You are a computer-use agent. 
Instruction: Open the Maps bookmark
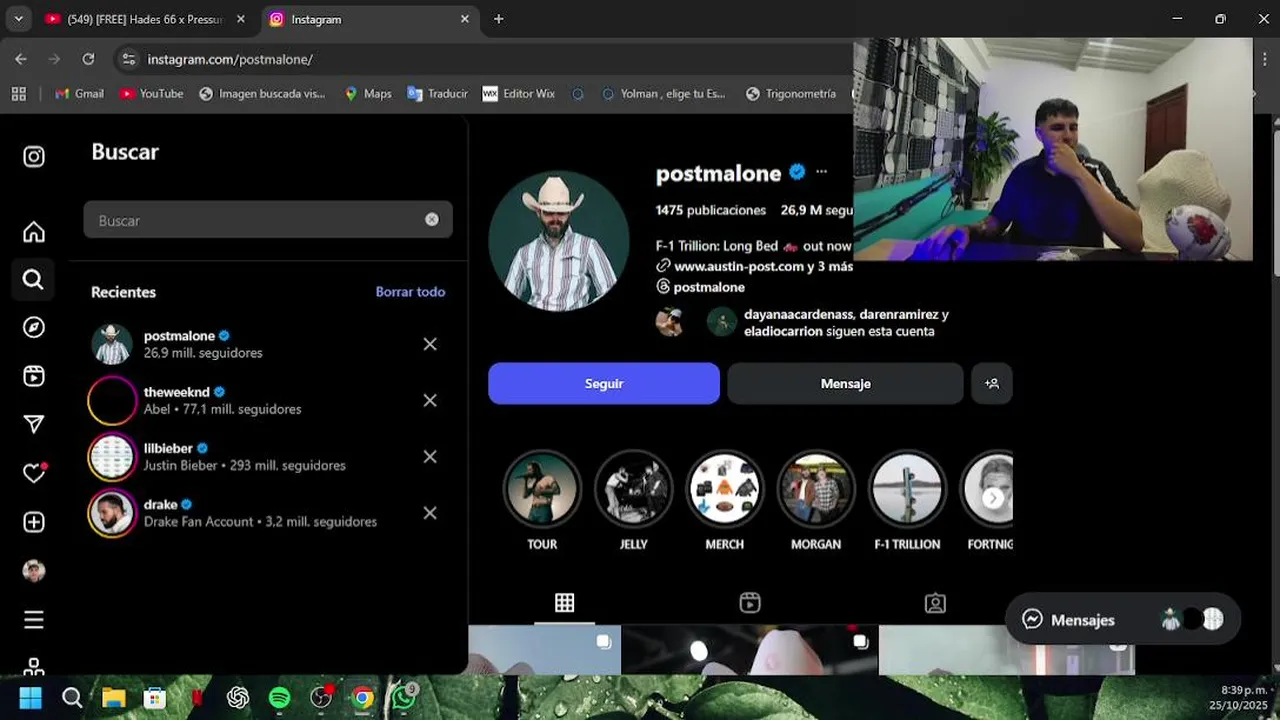click(x=368, y=93)
